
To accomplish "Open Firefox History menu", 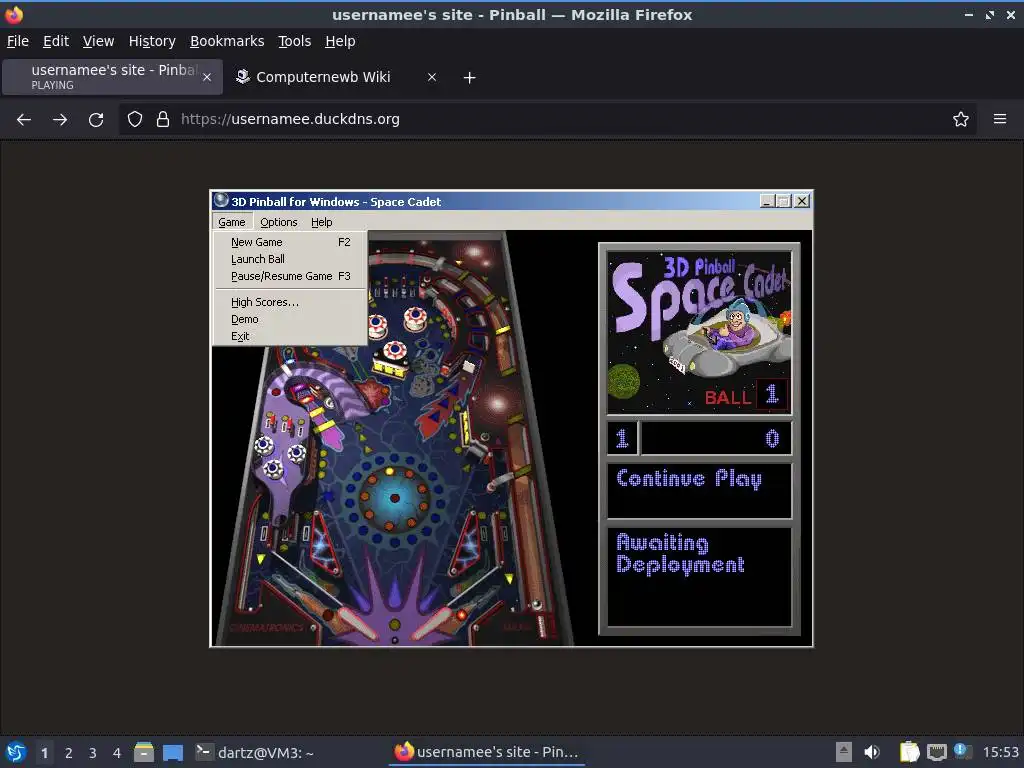I will pos(152,41).
